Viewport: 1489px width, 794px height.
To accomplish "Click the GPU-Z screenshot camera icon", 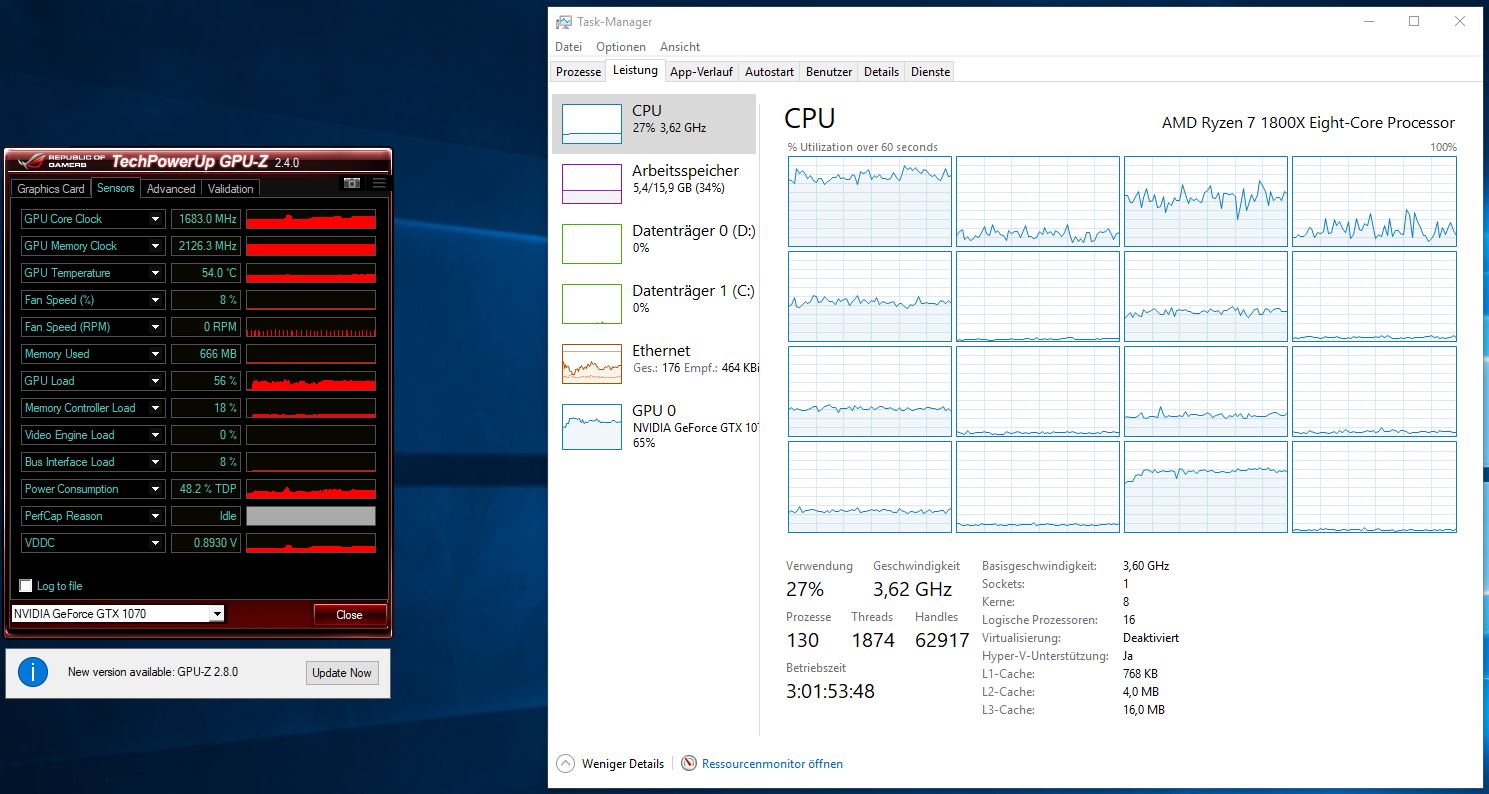I will [352, 184].
